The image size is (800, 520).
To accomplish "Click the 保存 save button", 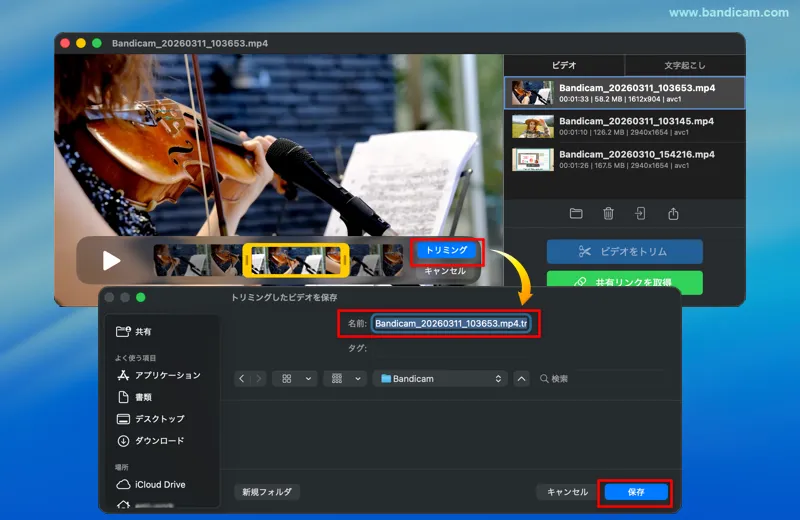I will pos(636,492).
